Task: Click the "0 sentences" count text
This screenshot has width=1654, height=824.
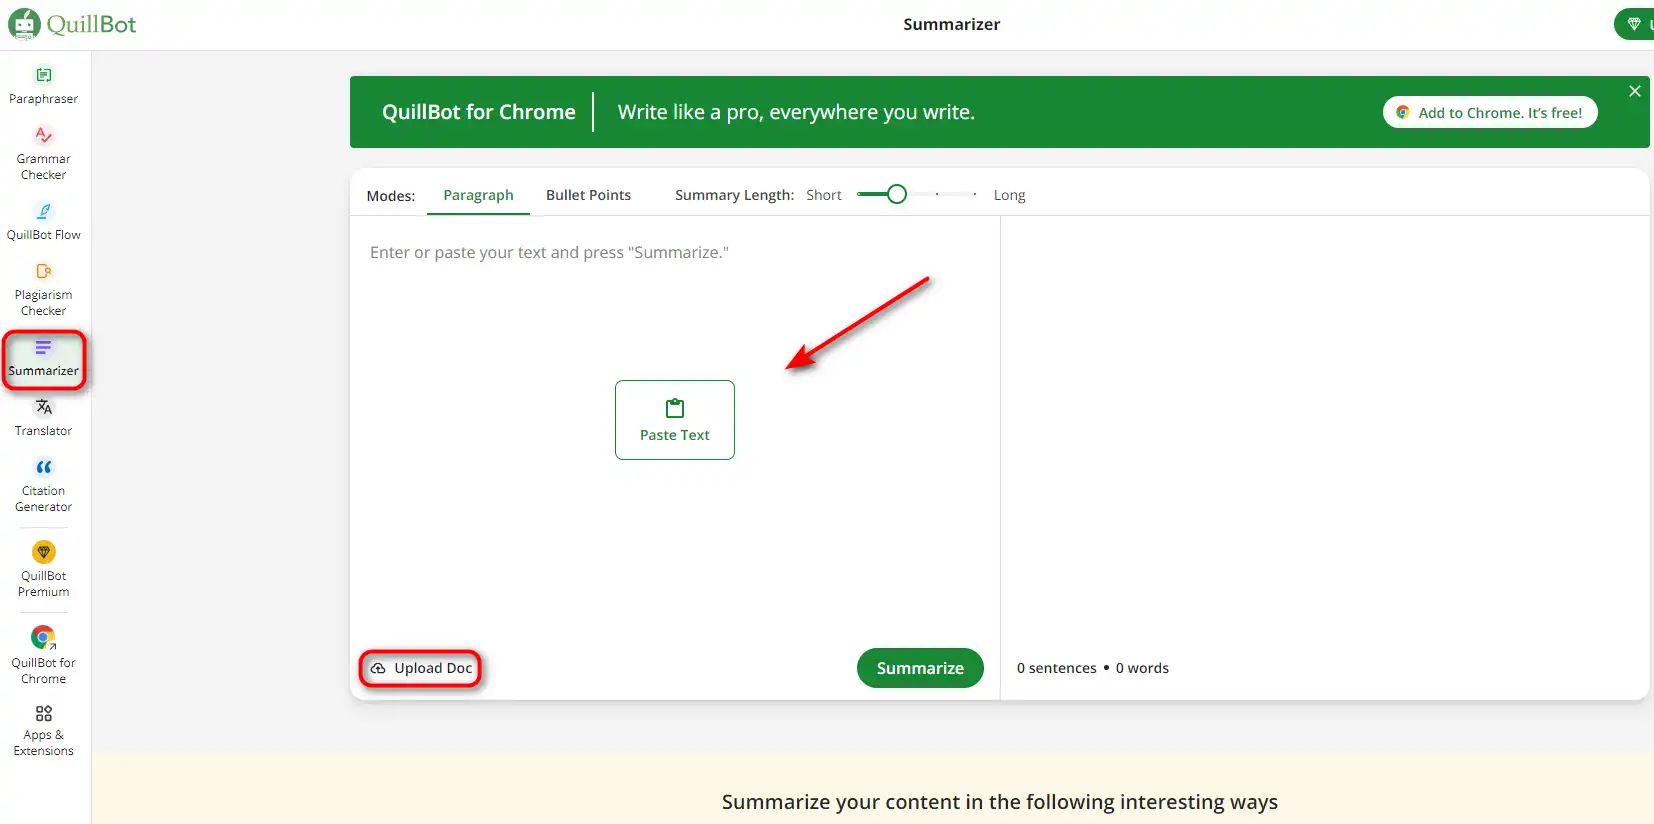Action: (x=1057, y=668)
